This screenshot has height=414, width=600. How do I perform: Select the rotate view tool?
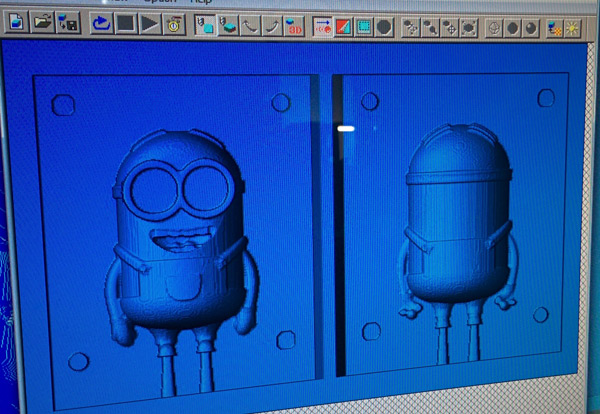tap(411, 28)
